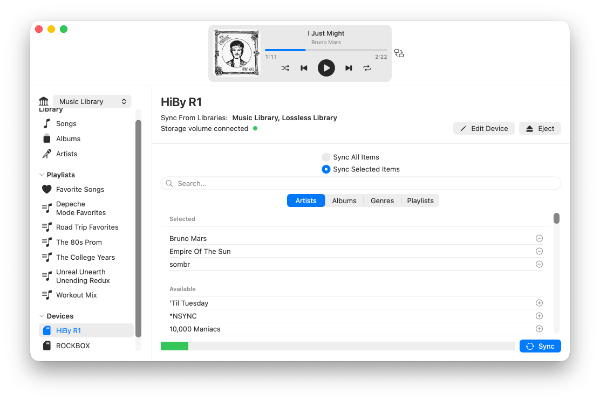Click the storage usage bar
The width and height of the screenshot is (600, 401).
coord(338,346)
